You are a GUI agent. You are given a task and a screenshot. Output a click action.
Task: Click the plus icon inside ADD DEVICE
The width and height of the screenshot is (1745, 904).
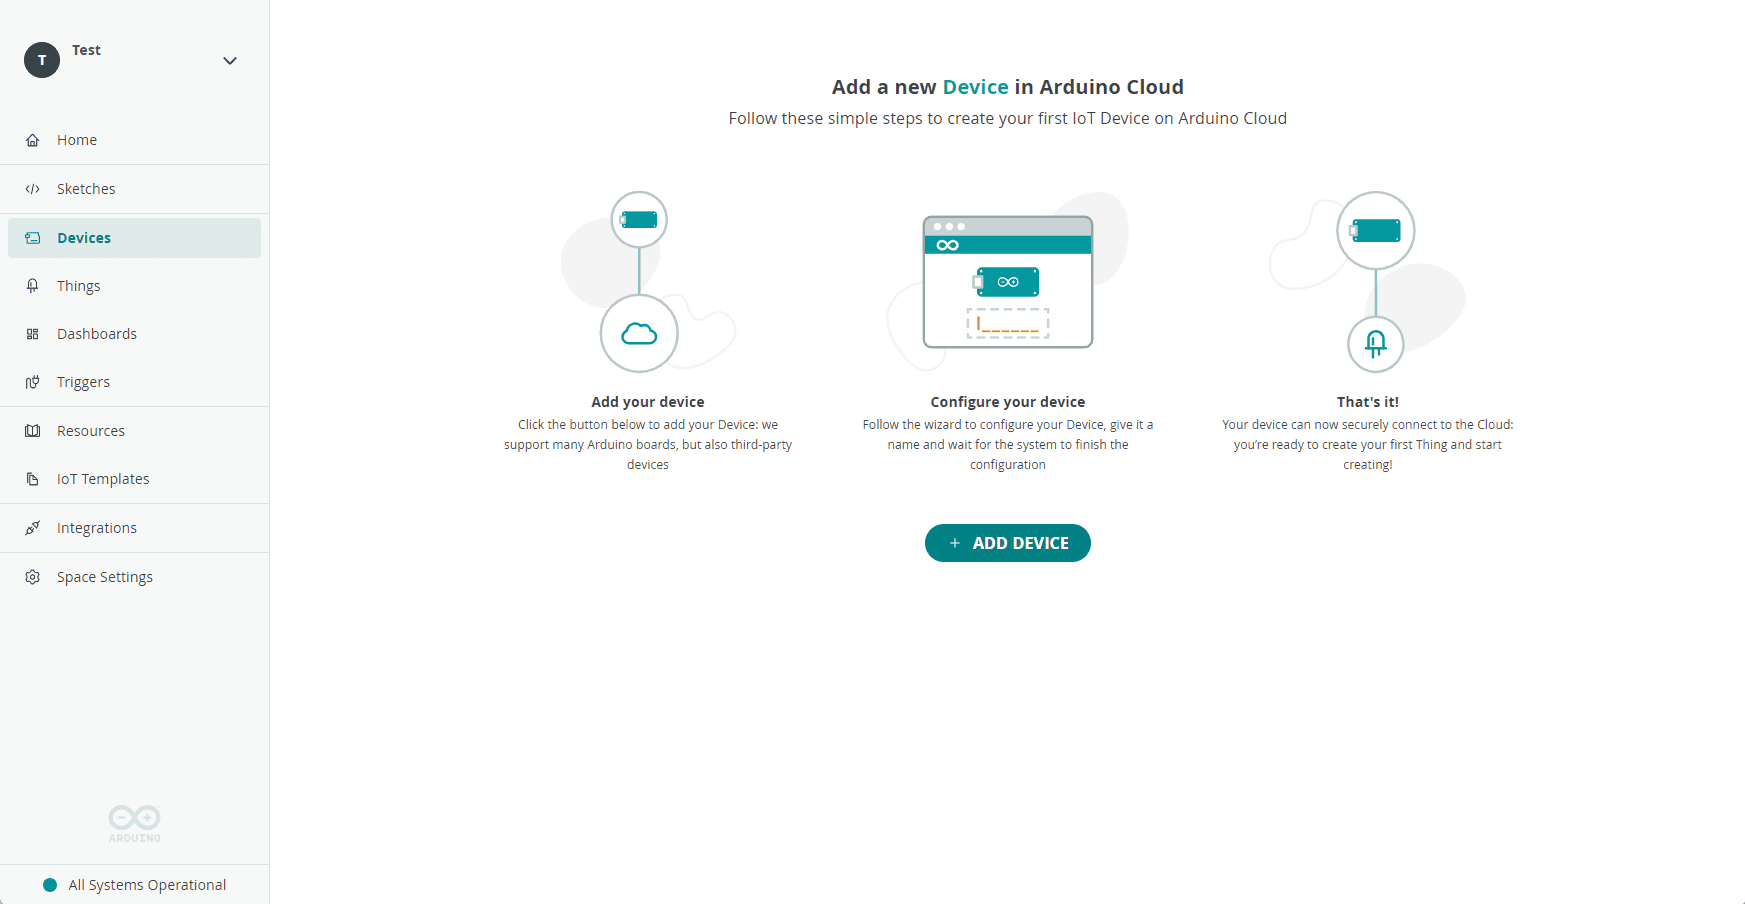tap(954, 543)
